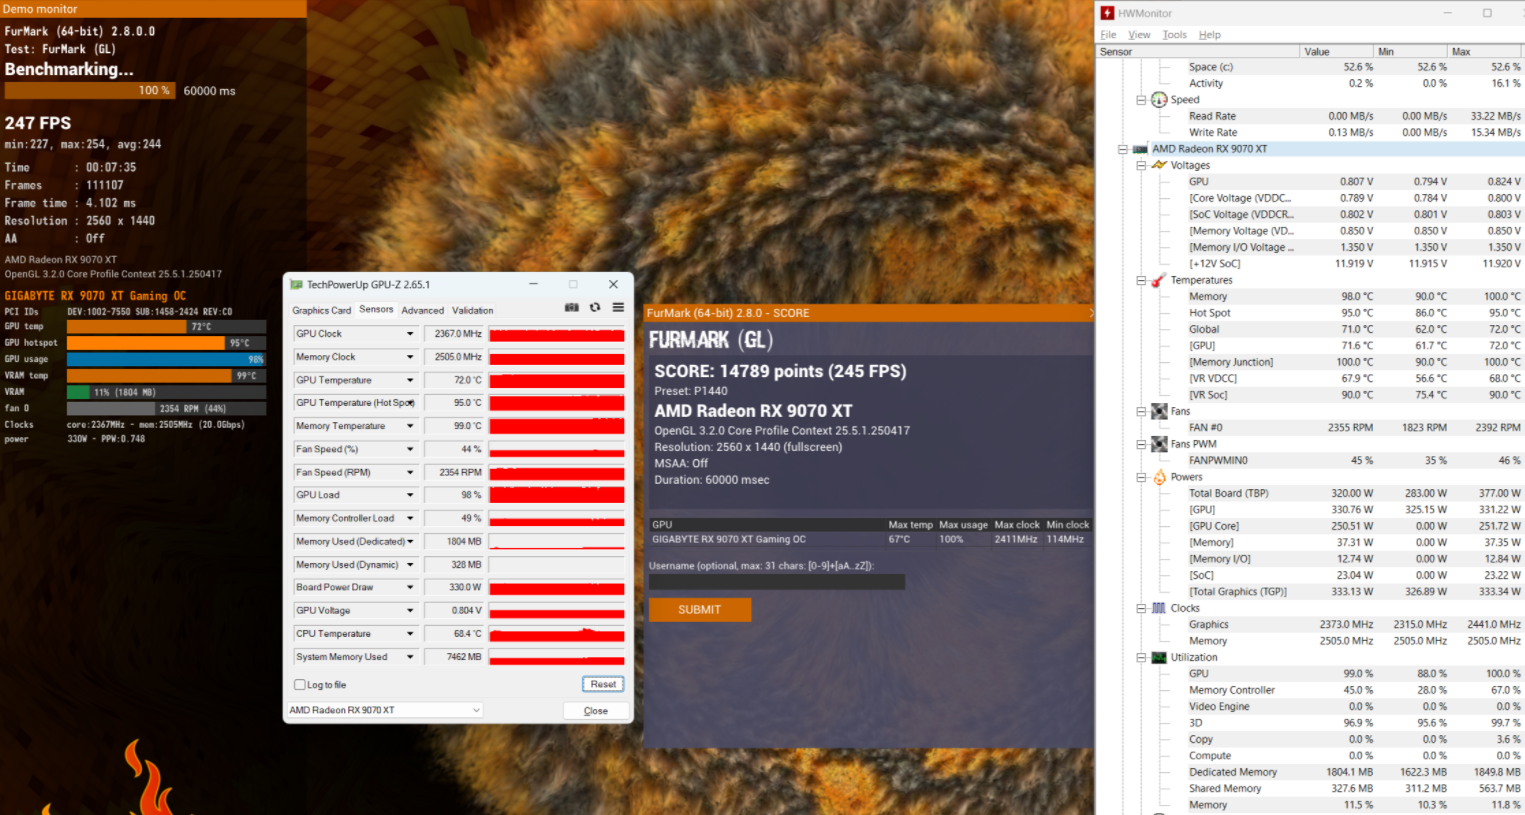Open the Memory Clock sensor dropdown
The height and width of the screenshot is (815, 1525).
pos(410,357)
